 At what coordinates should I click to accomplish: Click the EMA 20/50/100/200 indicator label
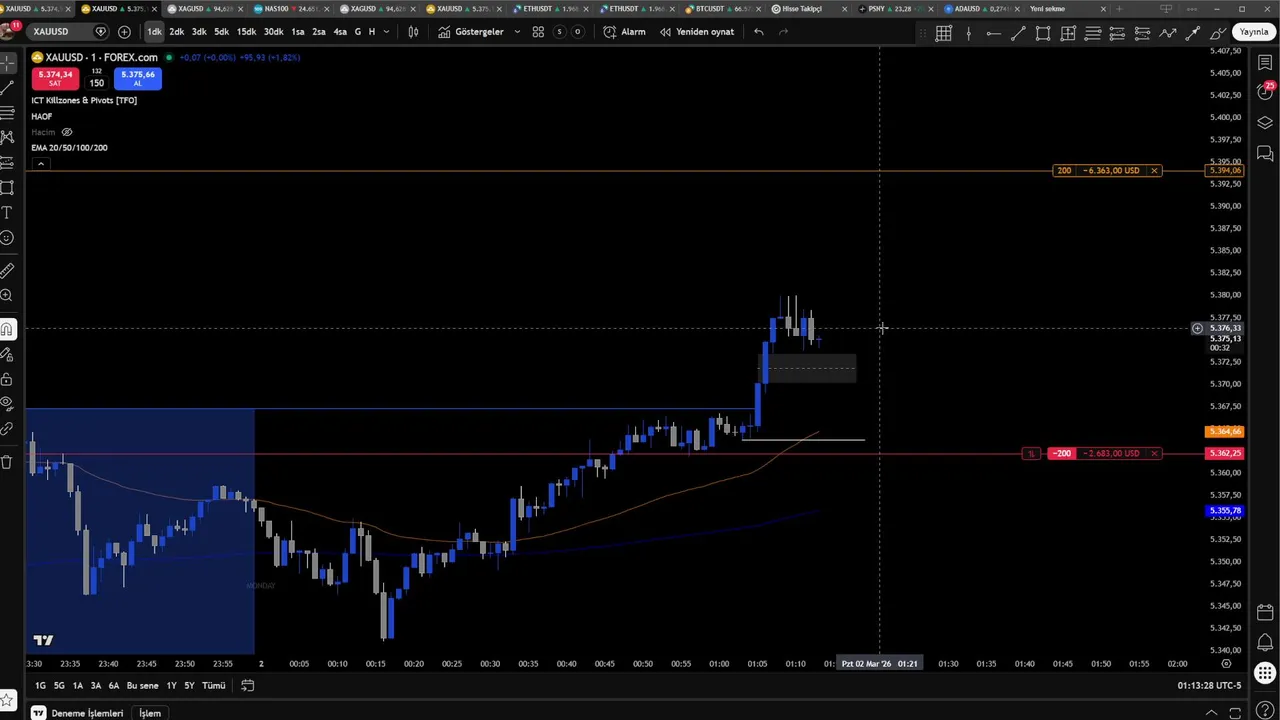69,148
